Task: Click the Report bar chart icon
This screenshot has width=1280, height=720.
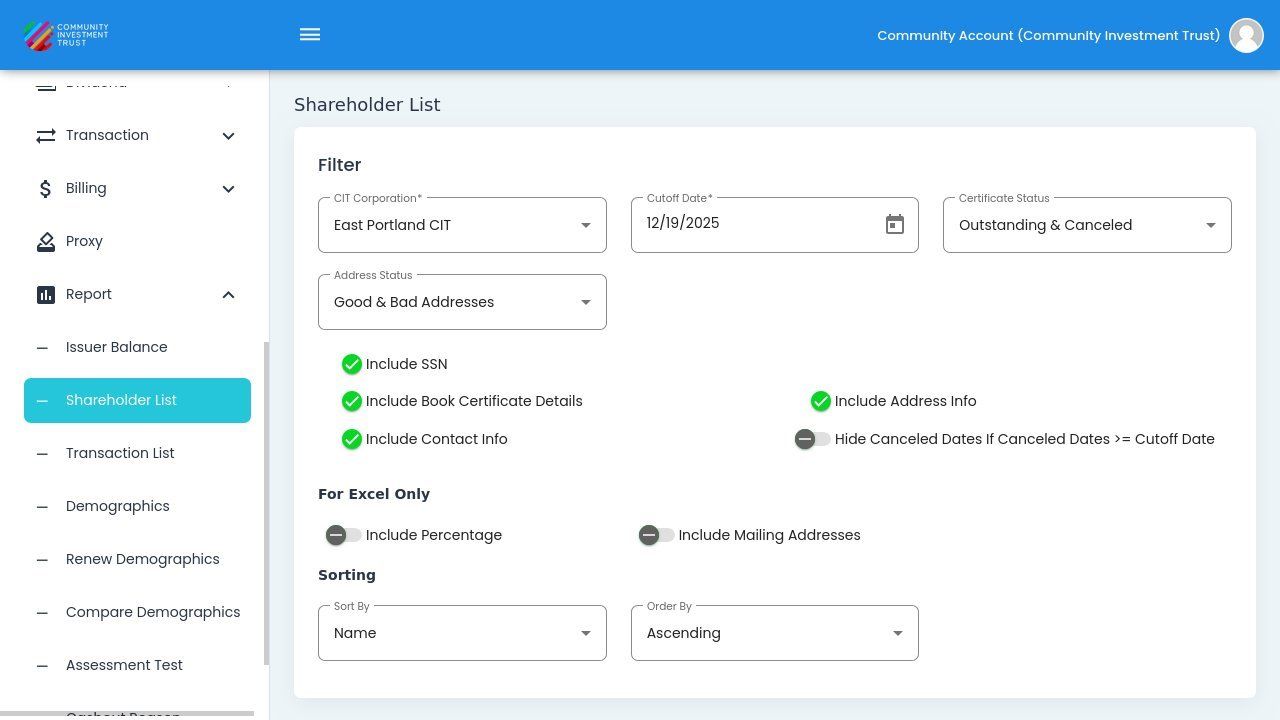Action: click(46, 295)
